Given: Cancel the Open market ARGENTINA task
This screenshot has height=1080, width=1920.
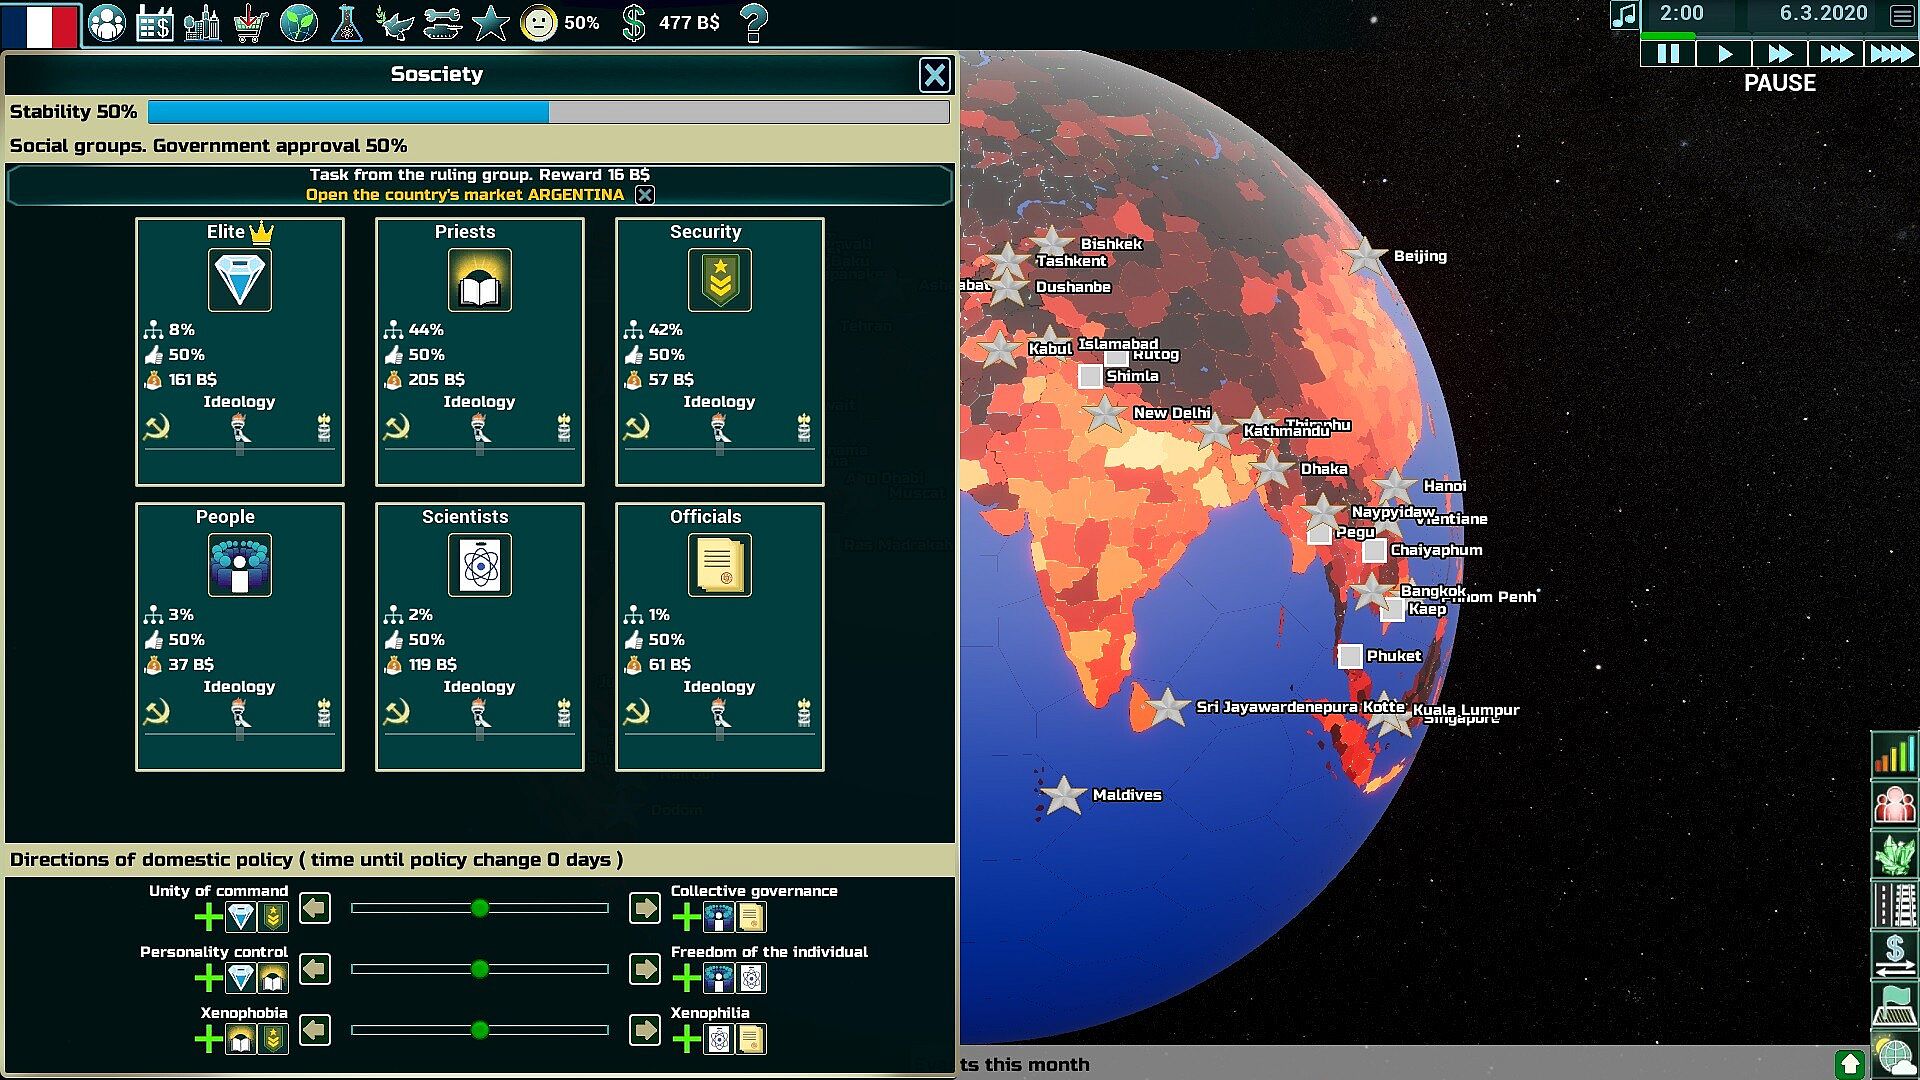Looking at the screenshot, I should coord(645,195).
